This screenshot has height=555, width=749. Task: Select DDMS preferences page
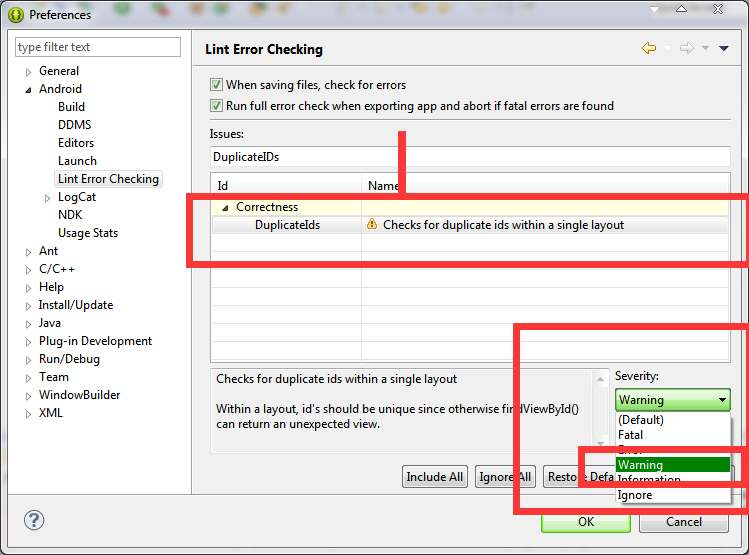click(x=75, y=125)
